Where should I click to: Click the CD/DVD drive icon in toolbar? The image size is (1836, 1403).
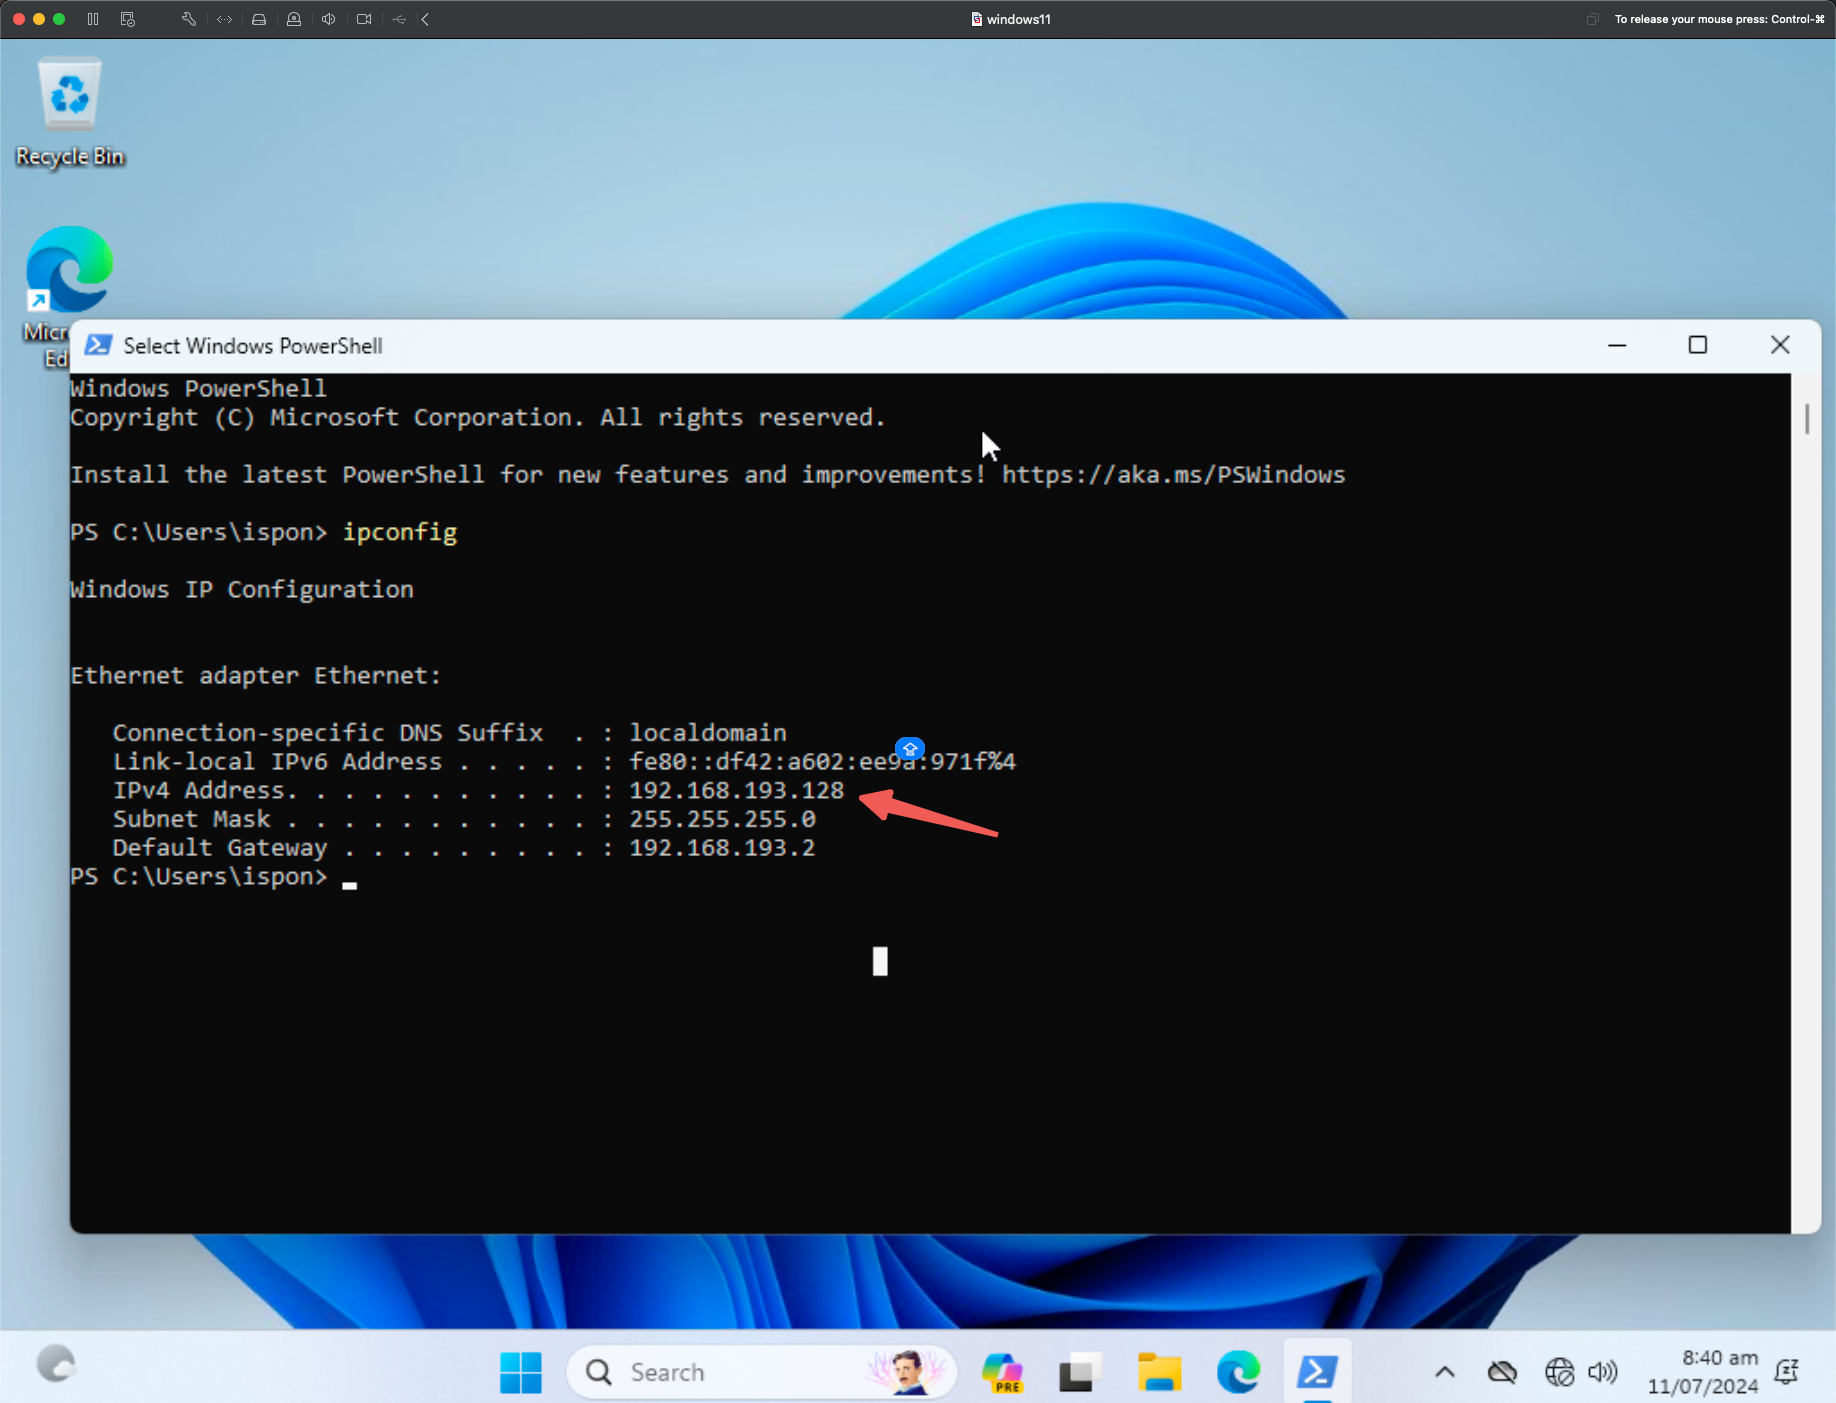[294, 19]
